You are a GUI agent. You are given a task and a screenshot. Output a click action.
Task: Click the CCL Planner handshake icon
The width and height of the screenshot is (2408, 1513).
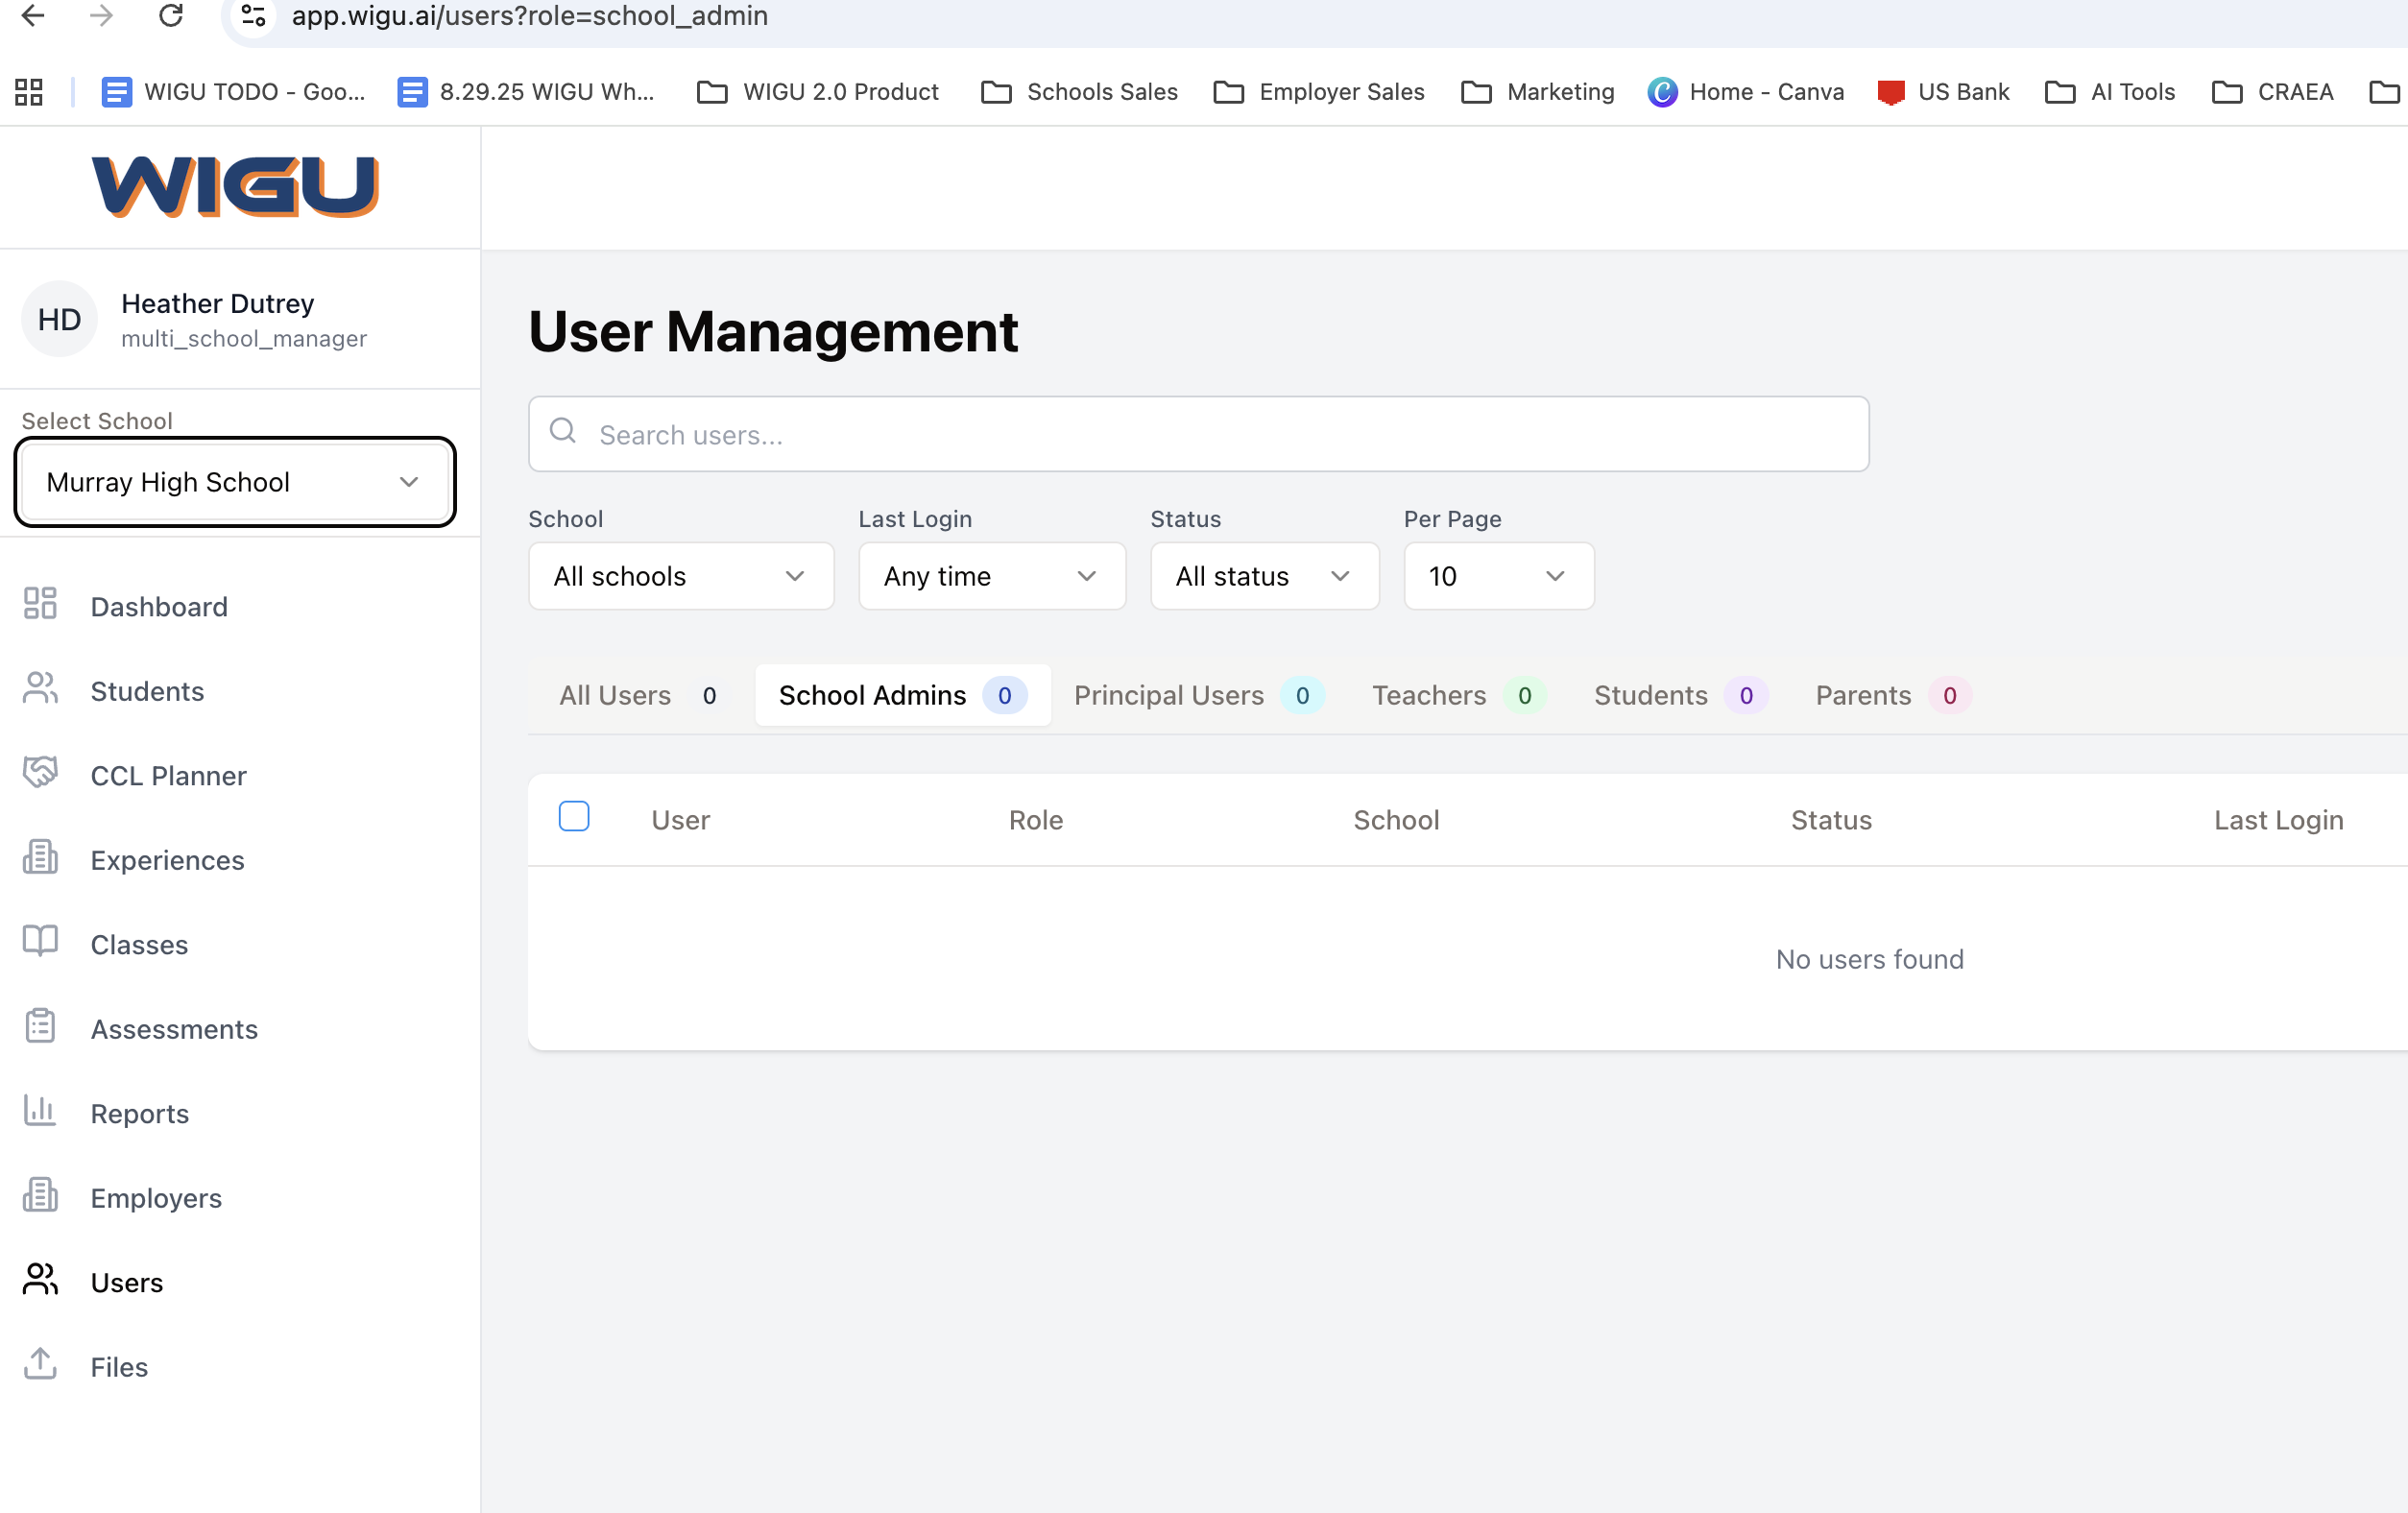[x=40, y=774]
